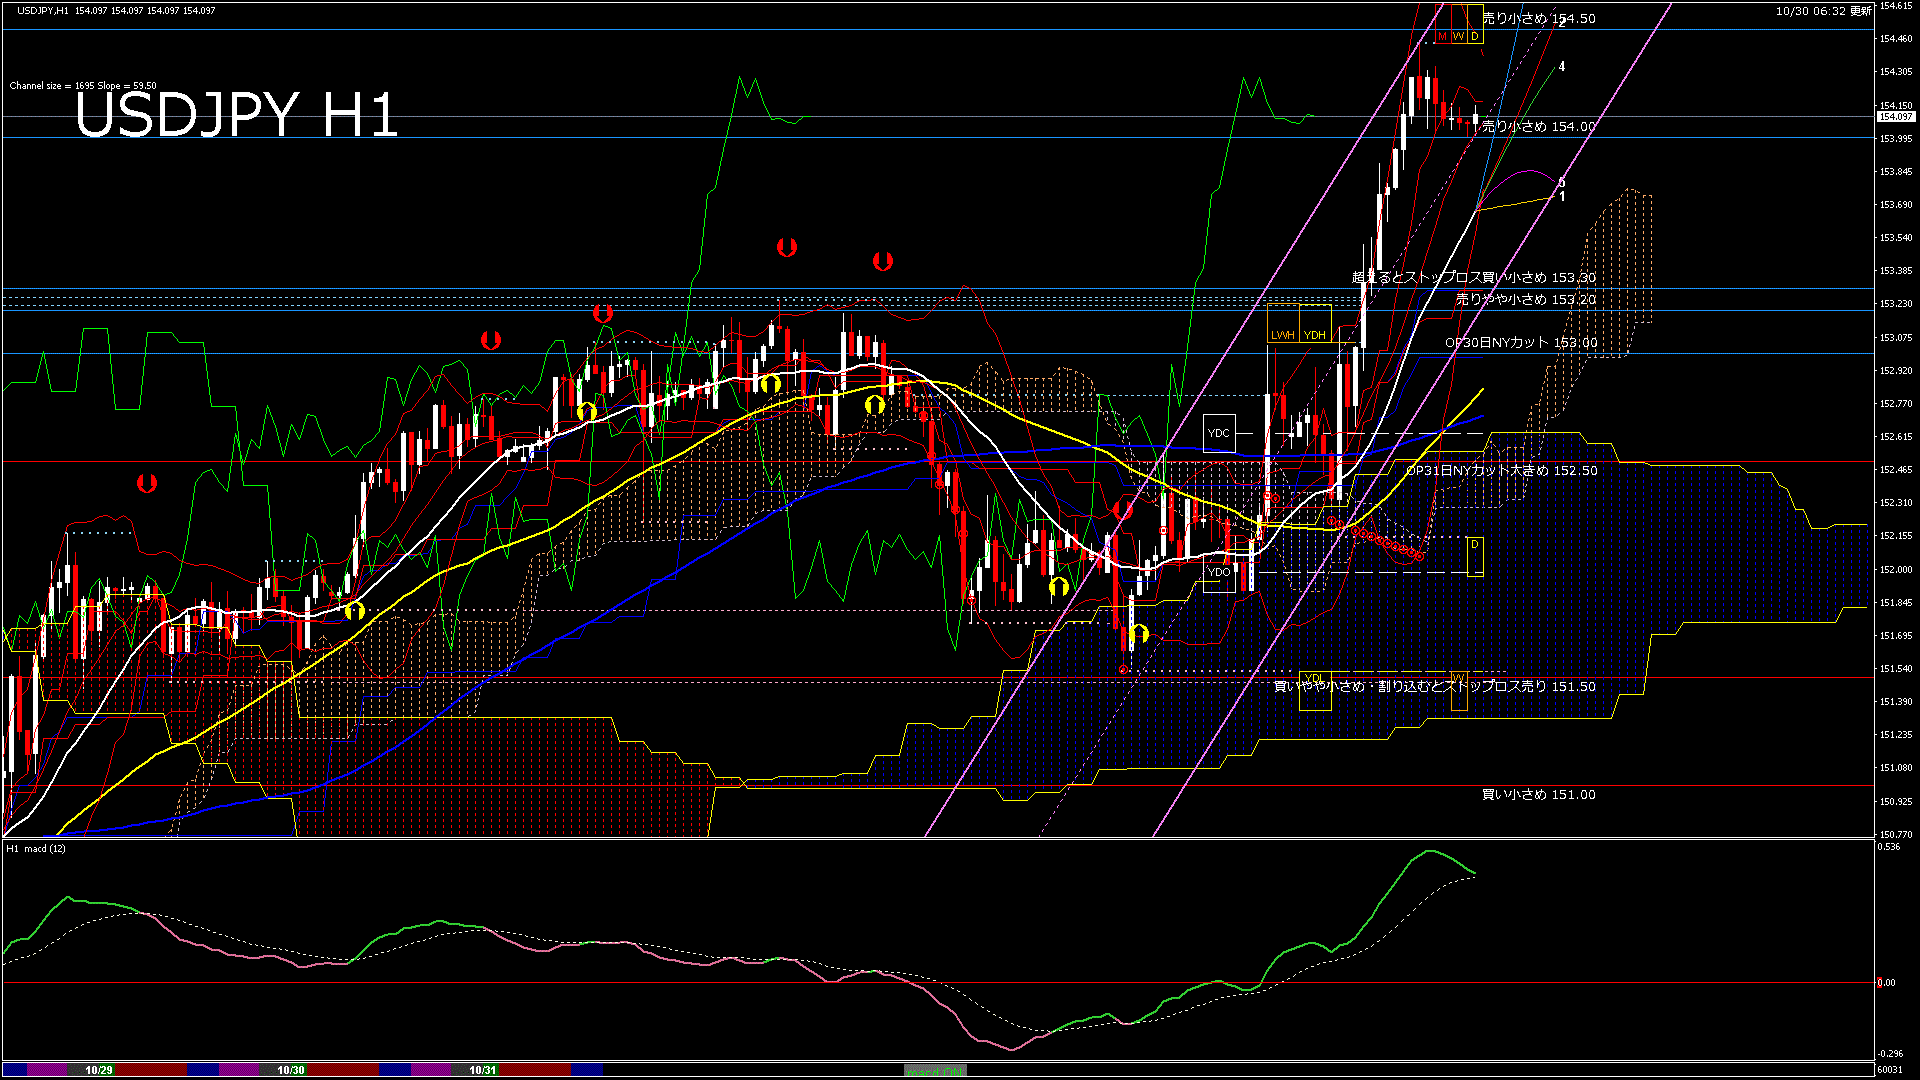Screen dimensions: 1920x1080
Task: Click the 買い小さめ 151.00 level label
Action: [1538, 795]
